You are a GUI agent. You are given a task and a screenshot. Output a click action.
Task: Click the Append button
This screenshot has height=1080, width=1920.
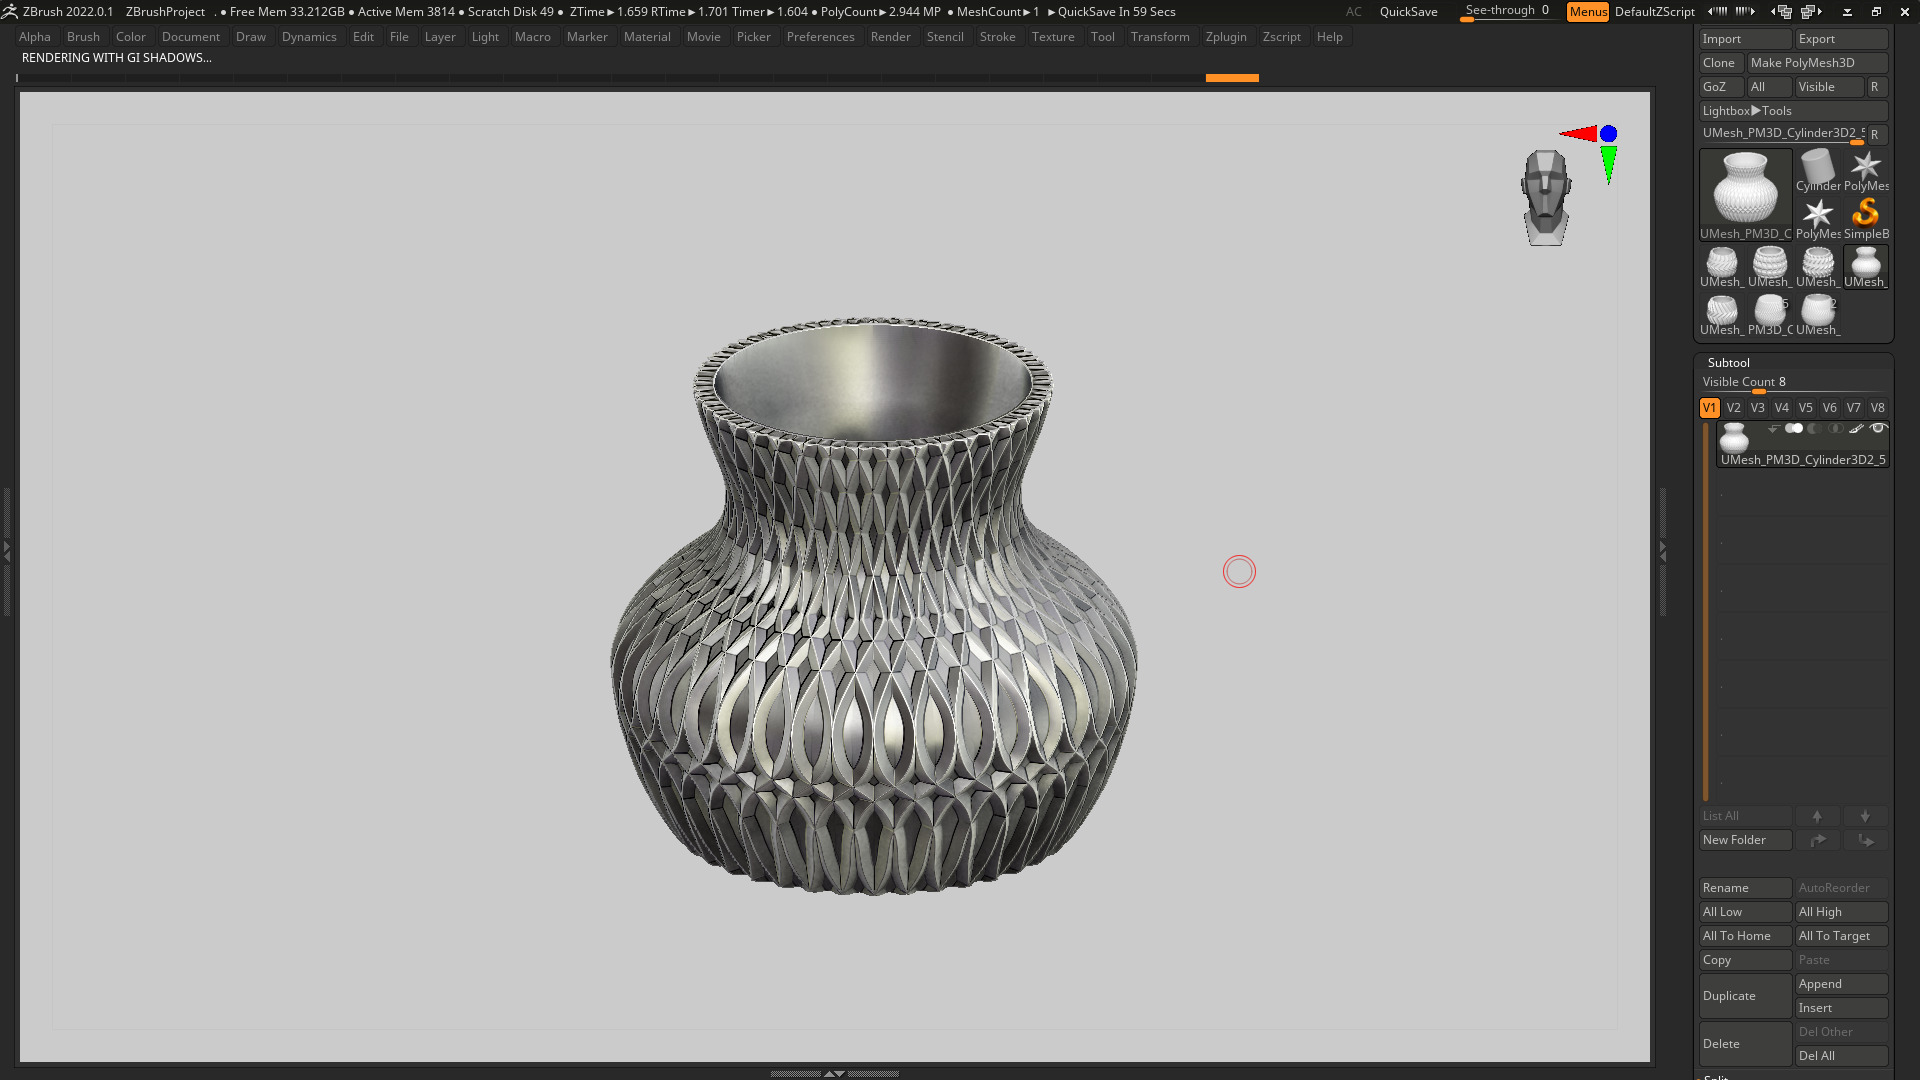[x=1841, y=984]
